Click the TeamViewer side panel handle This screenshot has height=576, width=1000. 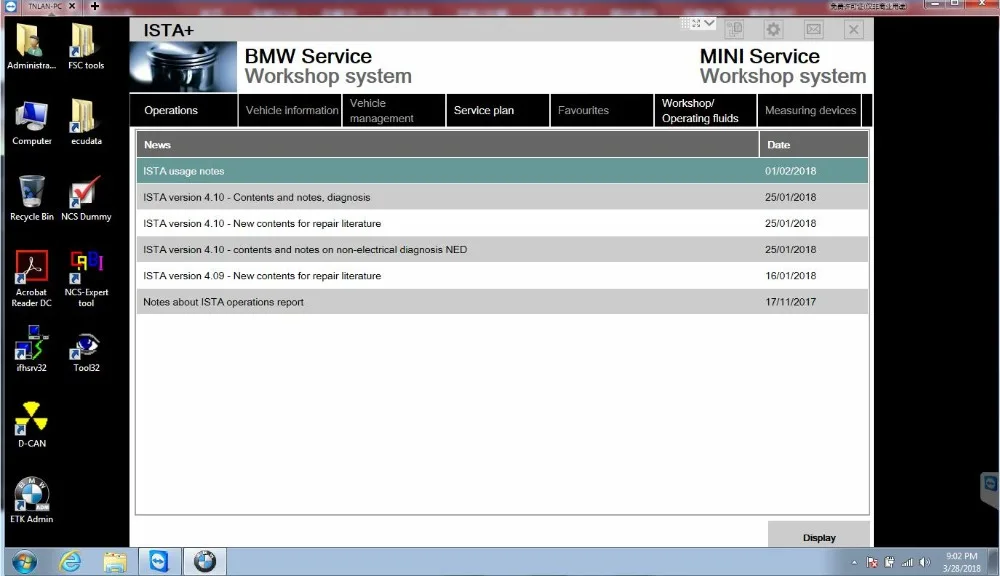pyautogui.click(x=990, y=490)
